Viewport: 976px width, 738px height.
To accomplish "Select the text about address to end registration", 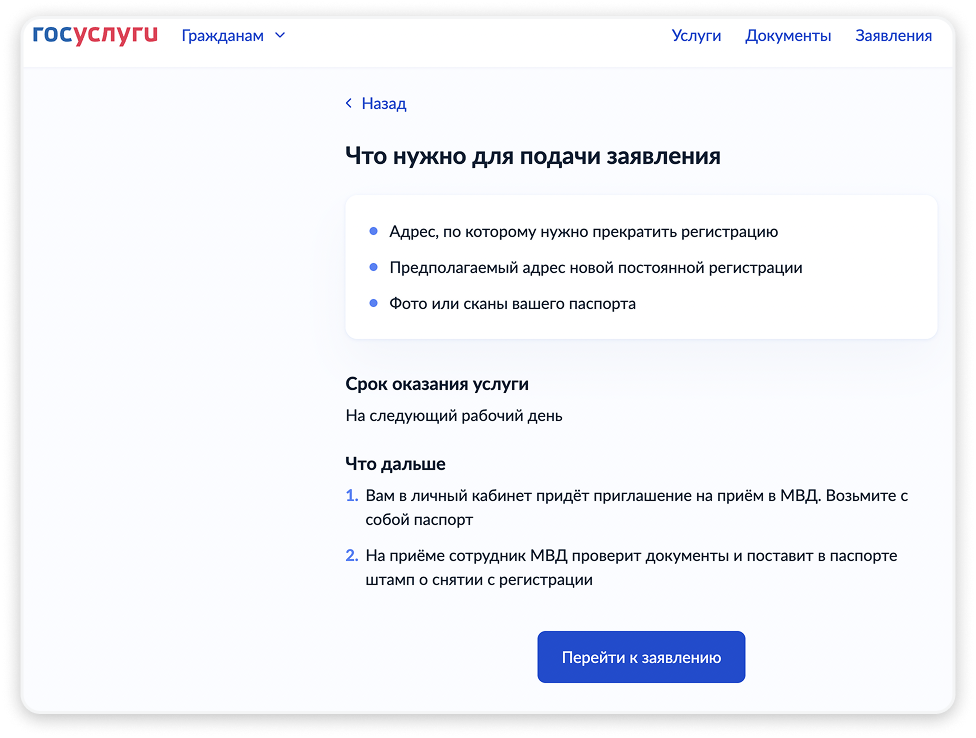I will tap(583, 232).
